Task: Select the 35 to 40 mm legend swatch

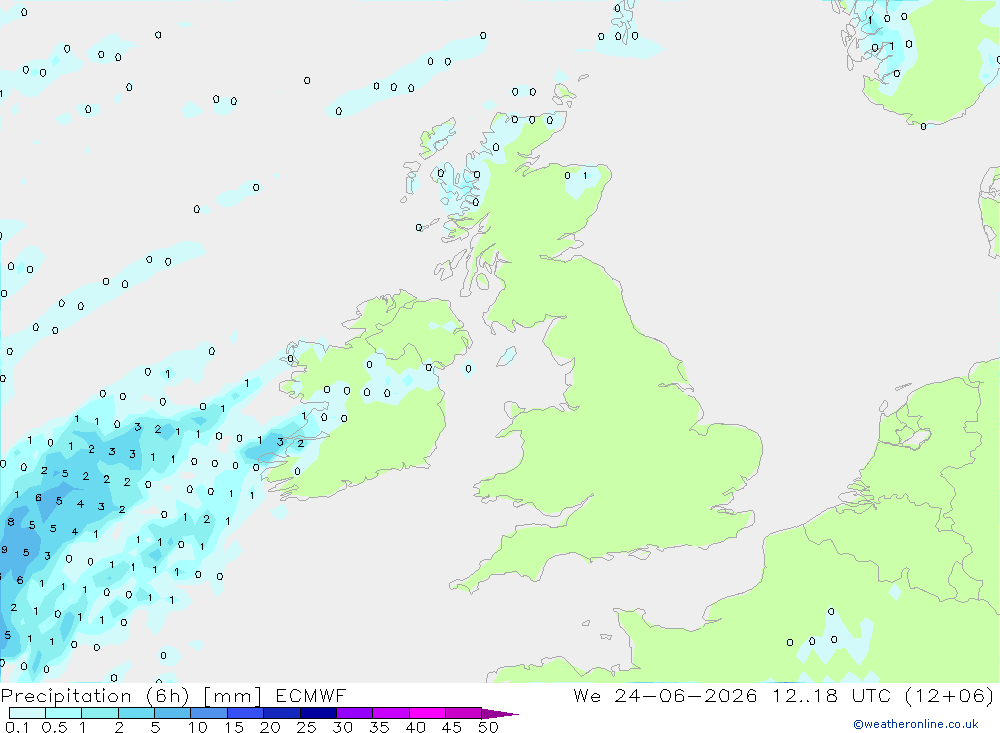Action: (390, 713)
